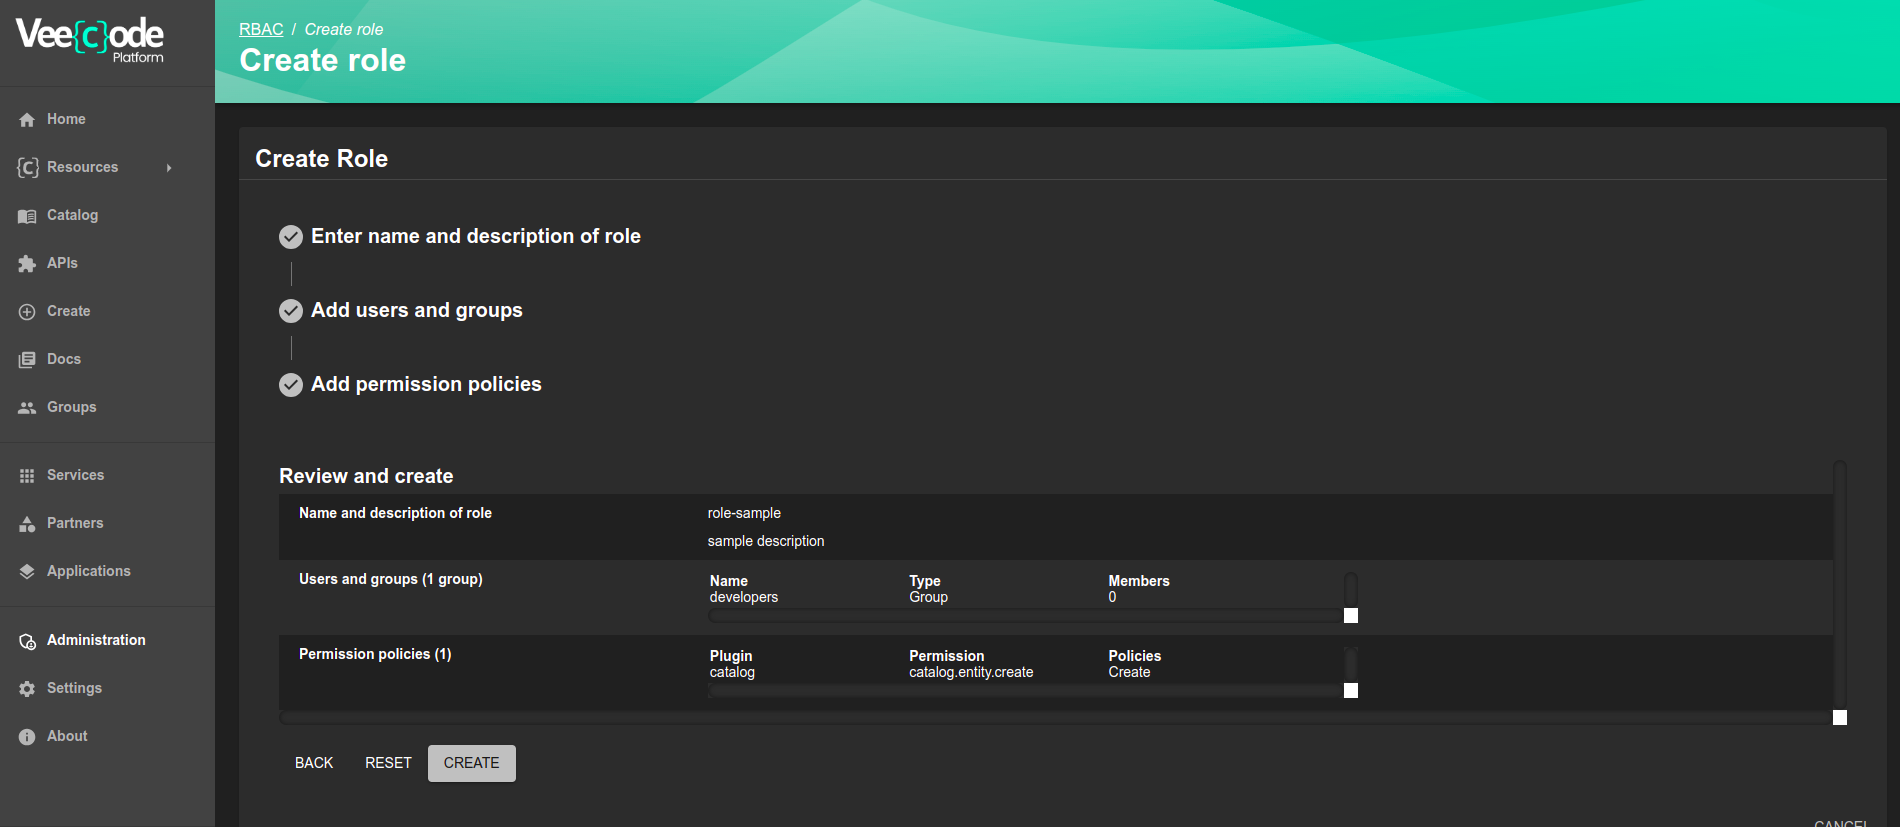Click the checkmark beside 'Add users and groups'

tap(291, 311)
